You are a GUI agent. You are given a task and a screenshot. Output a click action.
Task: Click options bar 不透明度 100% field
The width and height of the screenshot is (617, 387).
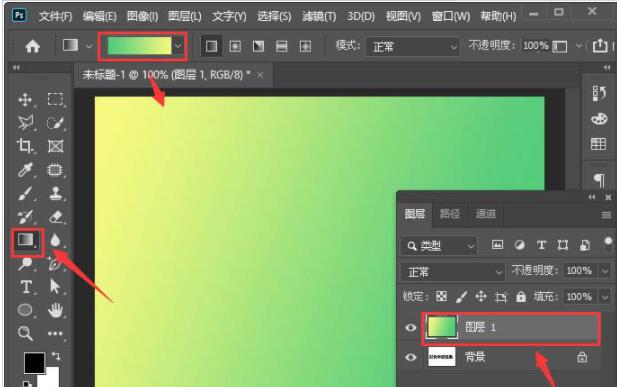coord(536,46)
